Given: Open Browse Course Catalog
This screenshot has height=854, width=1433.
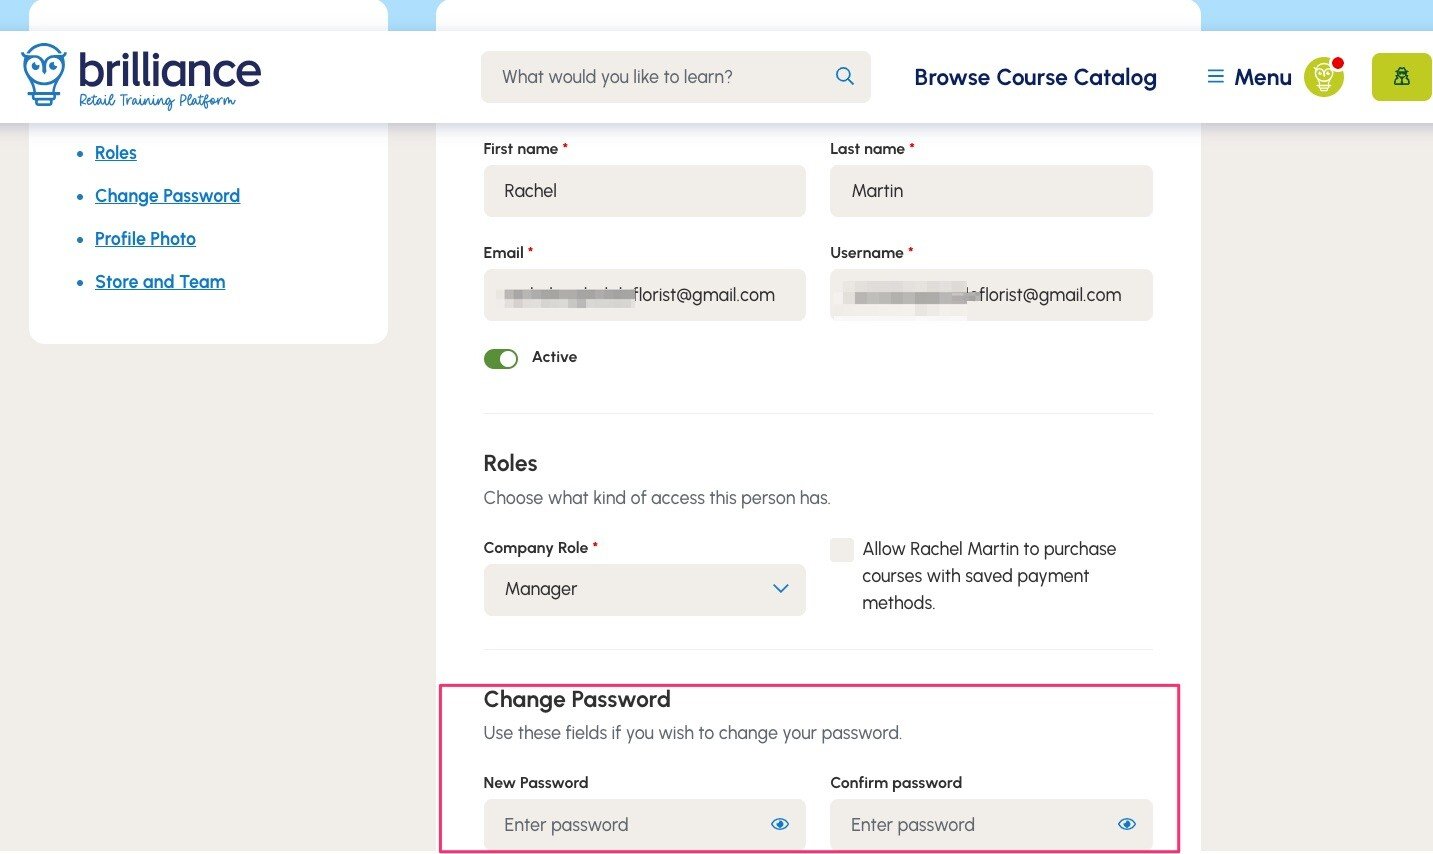Looking at the screenshot, I should pos(1035,77).
